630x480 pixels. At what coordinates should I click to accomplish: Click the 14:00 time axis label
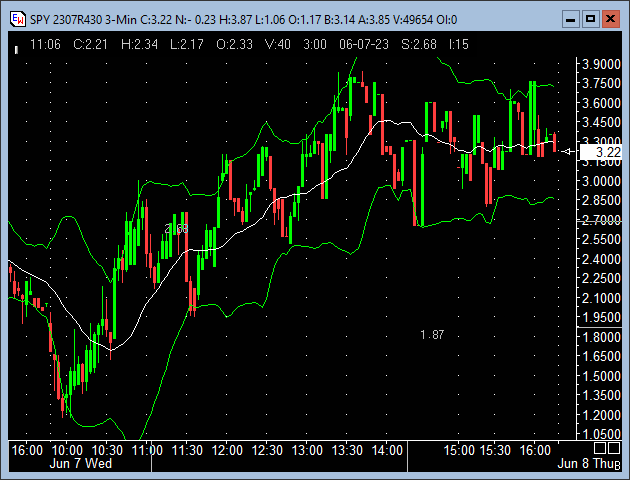[387, 450]
